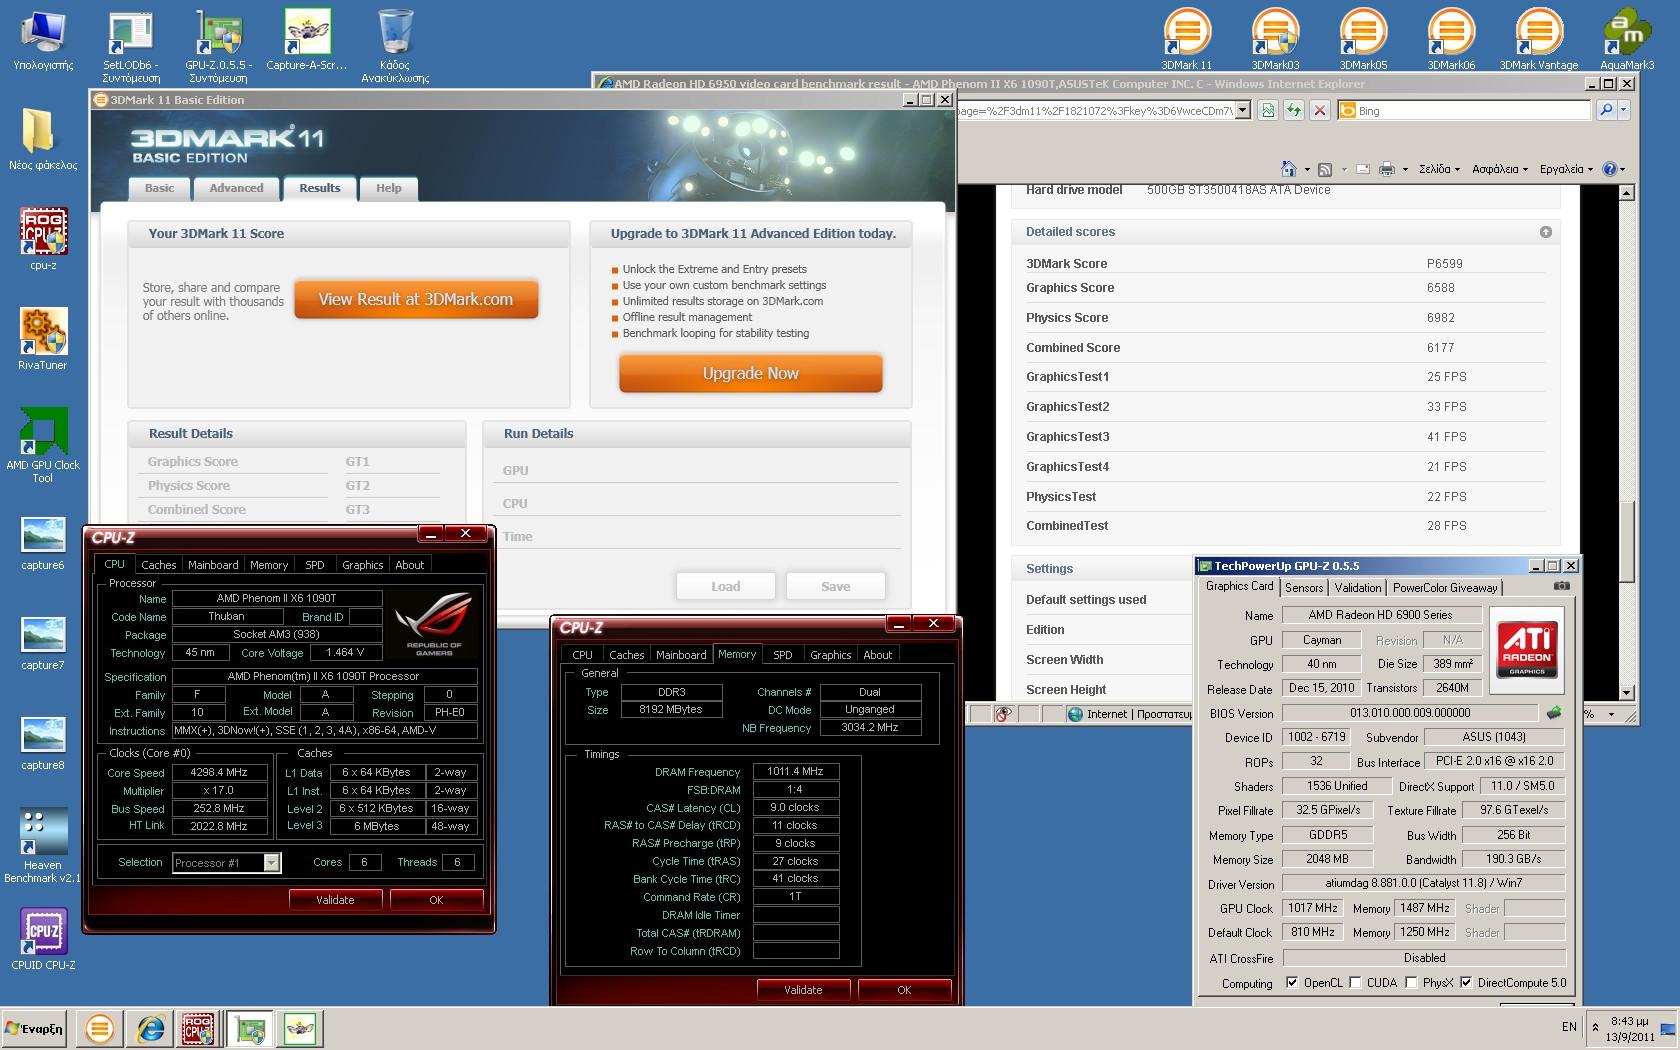
Task: Click OK in the Memory CPU-Z window
Action: 904,990
